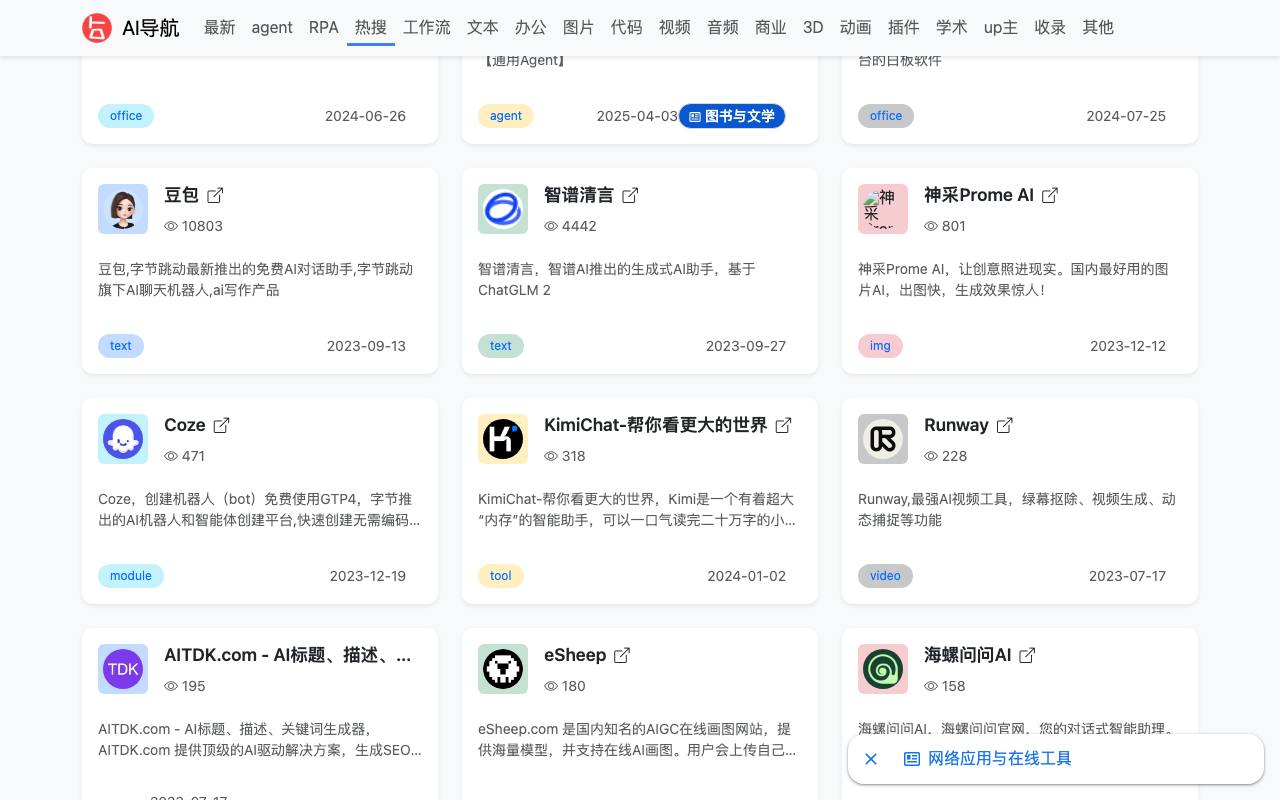1280x800 pixels.
Task: Click the 豆包 view count 10803
Action: tap(194, 226)
